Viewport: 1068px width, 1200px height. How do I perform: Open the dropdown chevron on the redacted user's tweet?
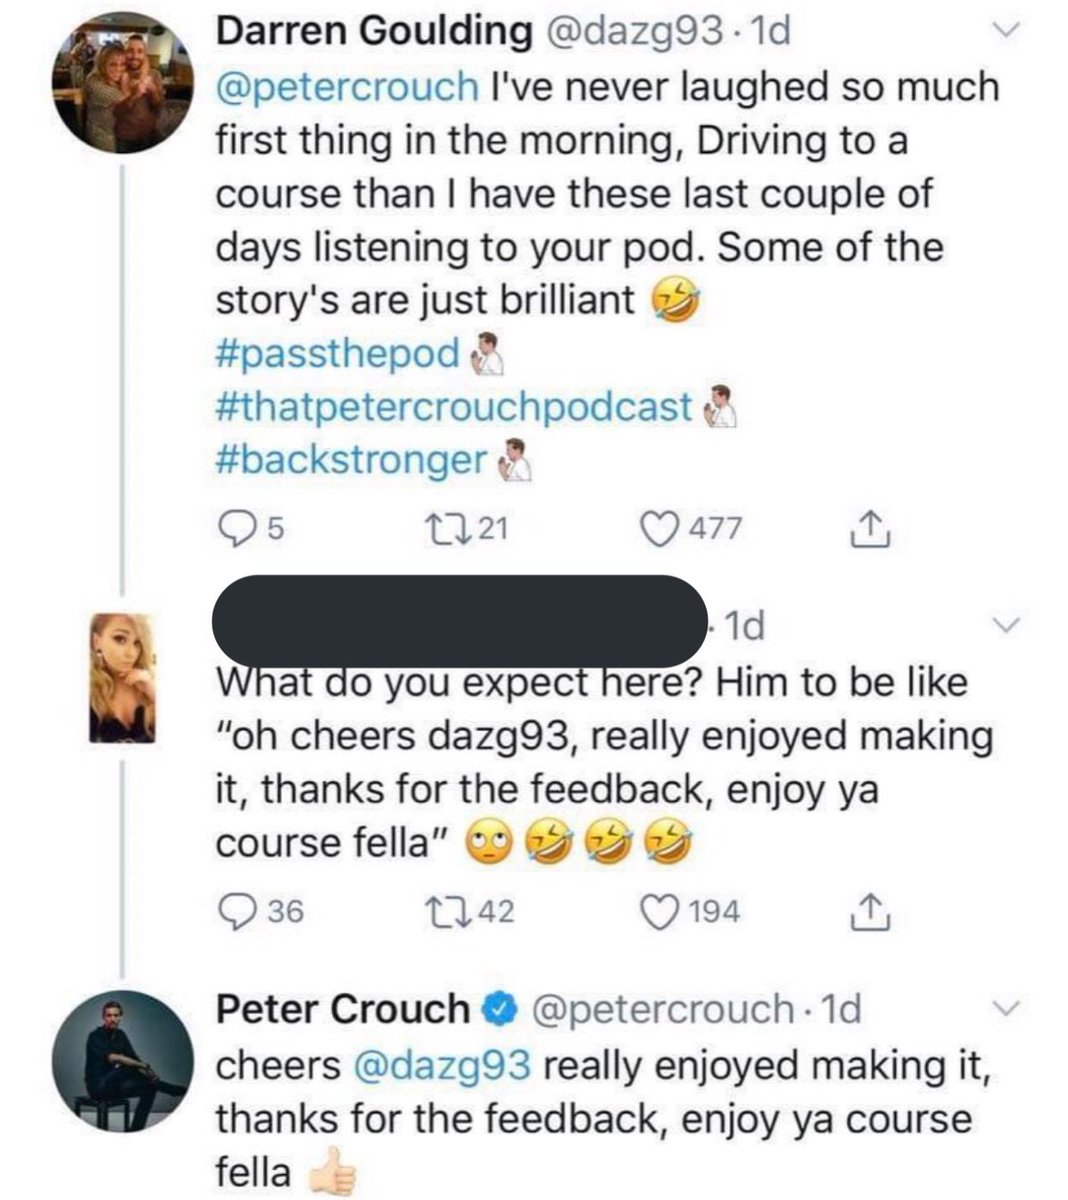point(1008,625)
